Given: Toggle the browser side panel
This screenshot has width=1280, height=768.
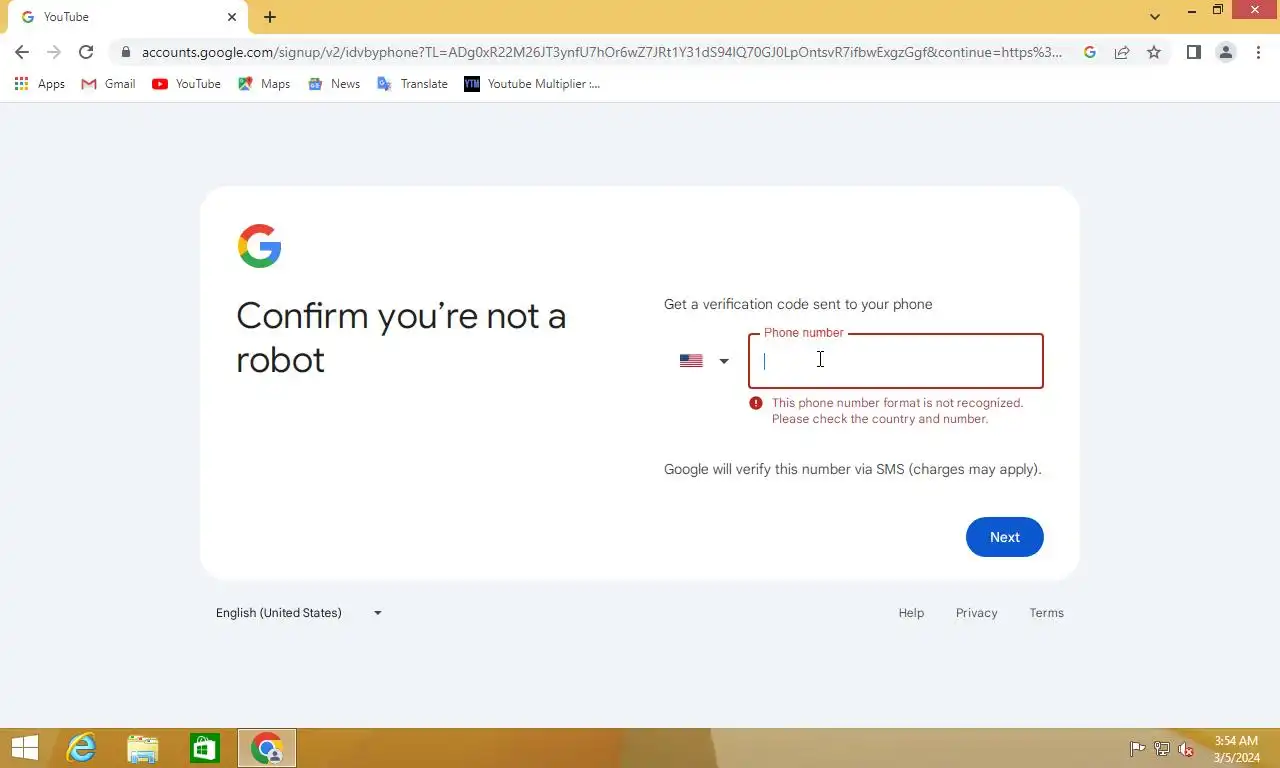Looking at the screenshot, I should tap(1193, 52).
